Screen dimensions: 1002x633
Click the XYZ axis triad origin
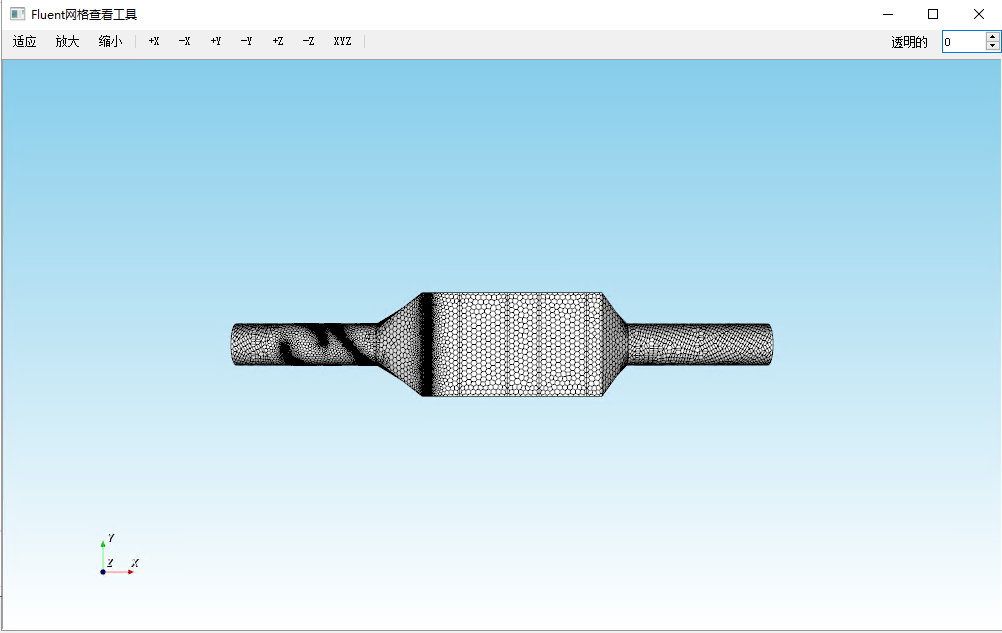point(103,572)
